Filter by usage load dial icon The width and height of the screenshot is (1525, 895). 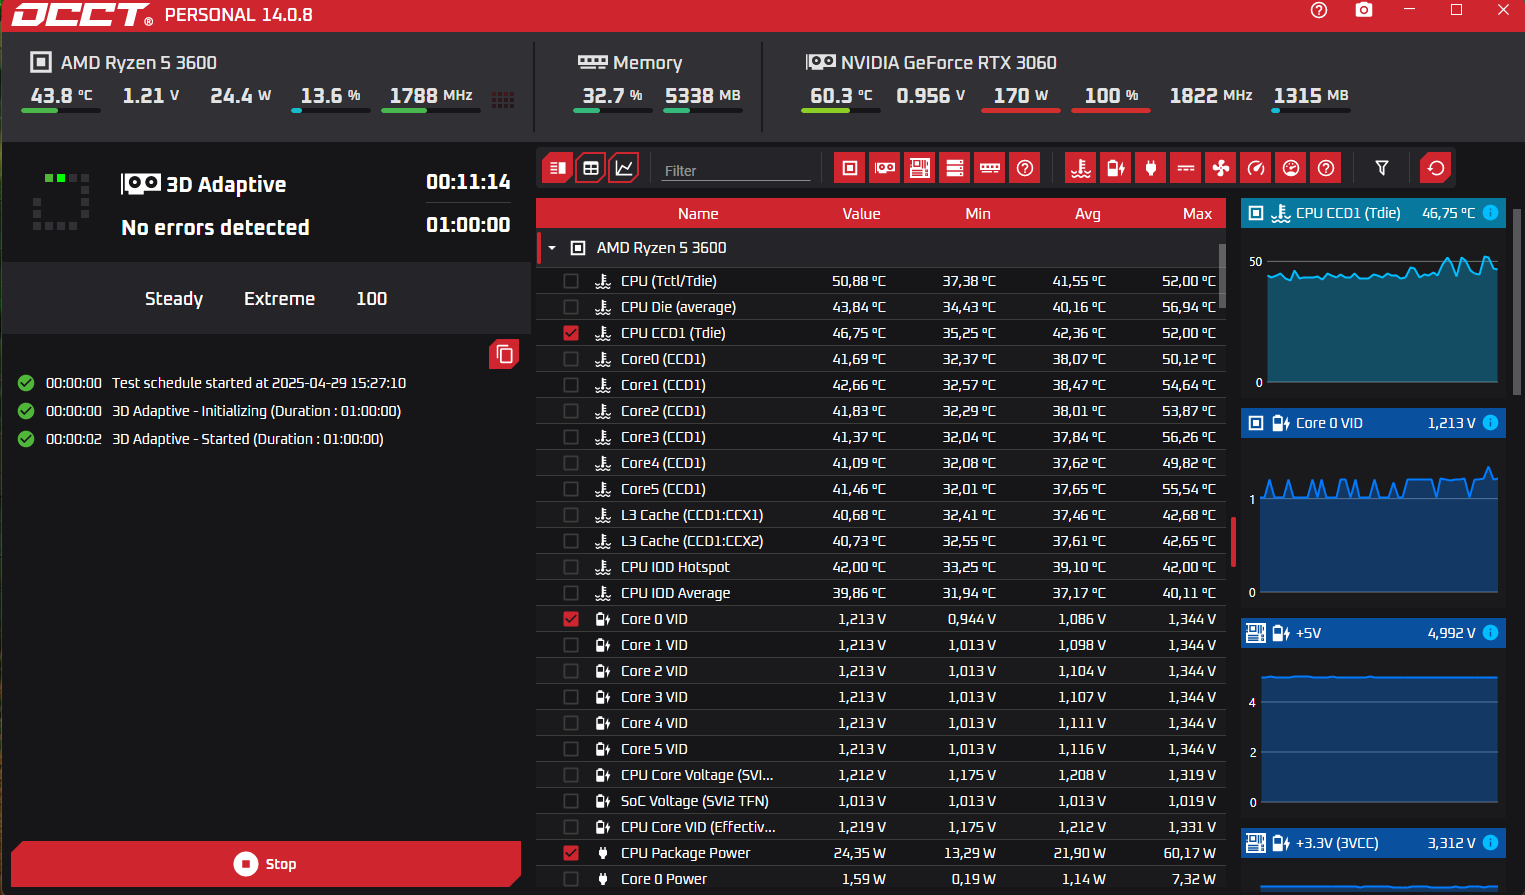1291,168
